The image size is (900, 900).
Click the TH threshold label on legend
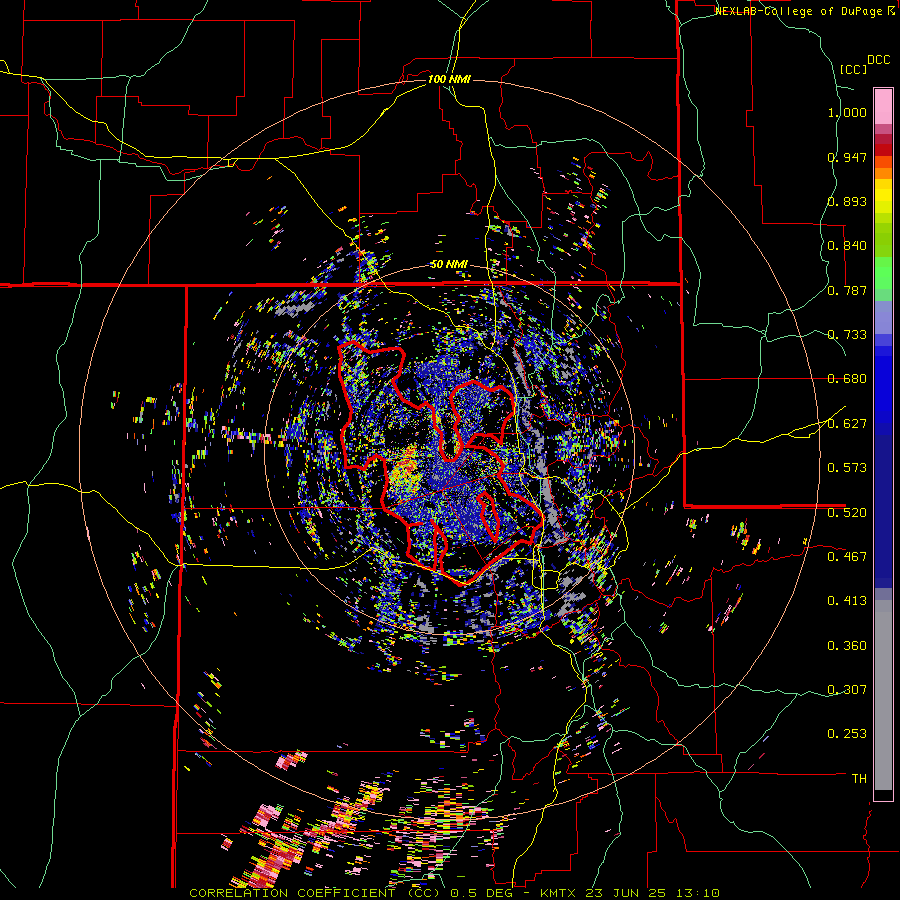[859, 779]
